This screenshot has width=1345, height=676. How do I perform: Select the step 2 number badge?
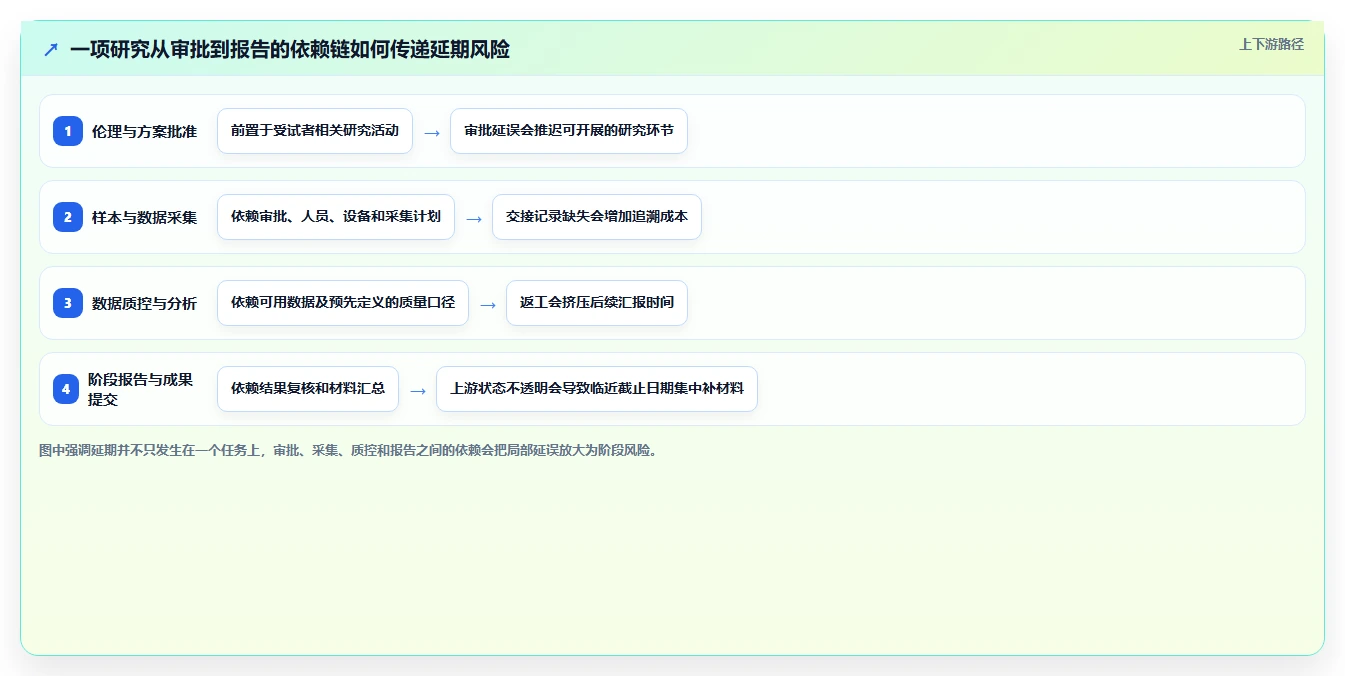[68, 217]
